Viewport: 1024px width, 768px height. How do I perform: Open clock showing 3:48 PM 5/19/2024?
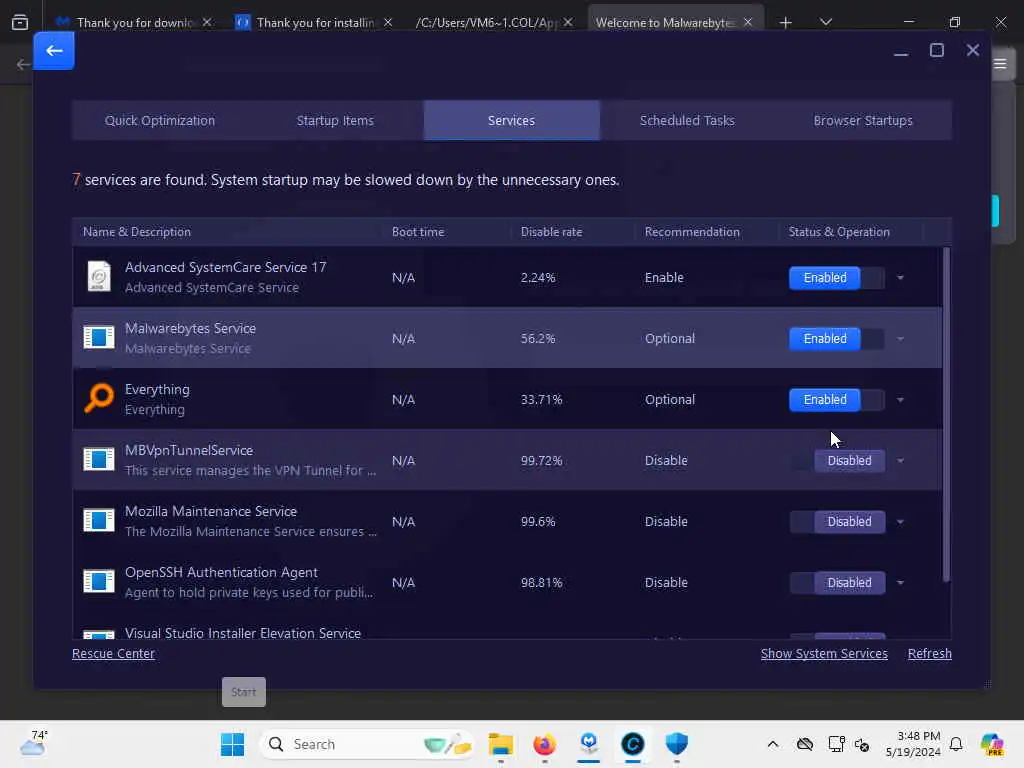point(913,744)
